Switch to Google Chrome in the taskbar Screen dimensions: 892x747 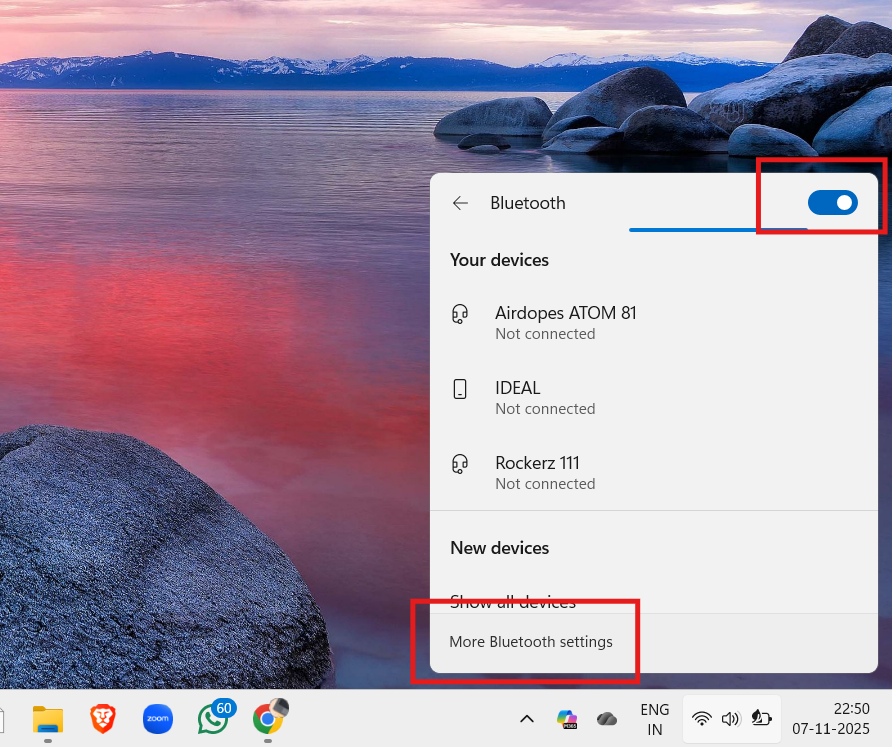(x=268, y=718)
